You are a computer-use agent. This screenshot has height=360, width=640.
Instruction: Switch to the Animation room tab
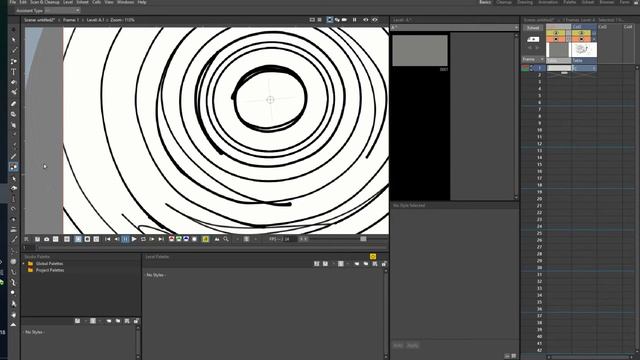[x=548, y=2]
